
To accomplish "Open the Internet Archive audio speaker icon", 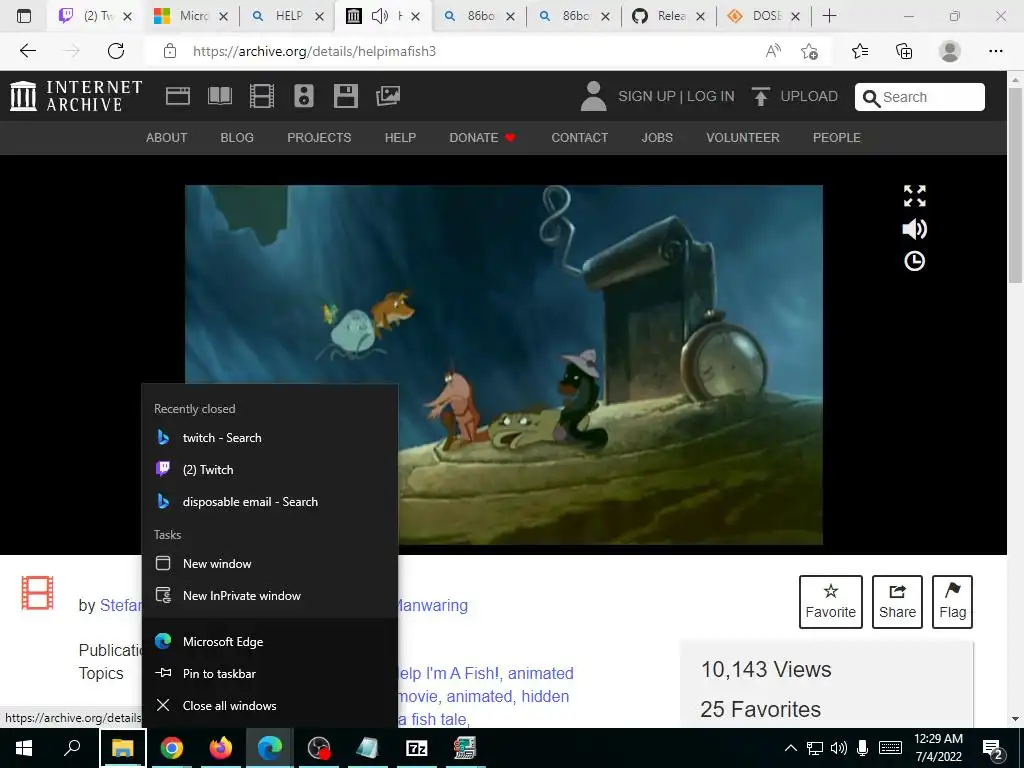I will (304, 96).
